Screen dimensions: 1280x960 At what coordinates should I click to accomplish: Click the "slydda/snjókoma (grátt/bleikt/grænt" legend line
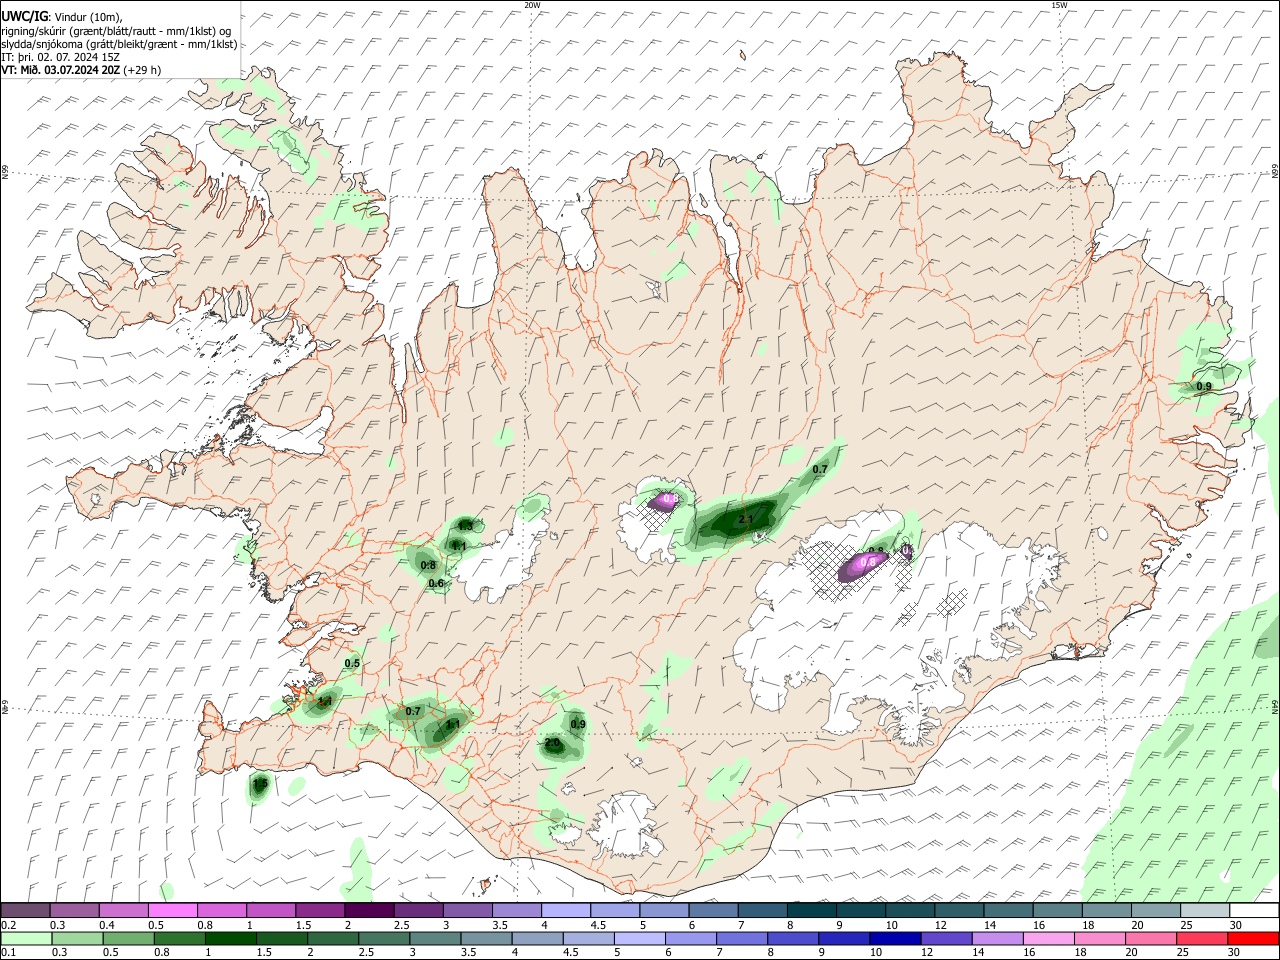coord(119,44)
